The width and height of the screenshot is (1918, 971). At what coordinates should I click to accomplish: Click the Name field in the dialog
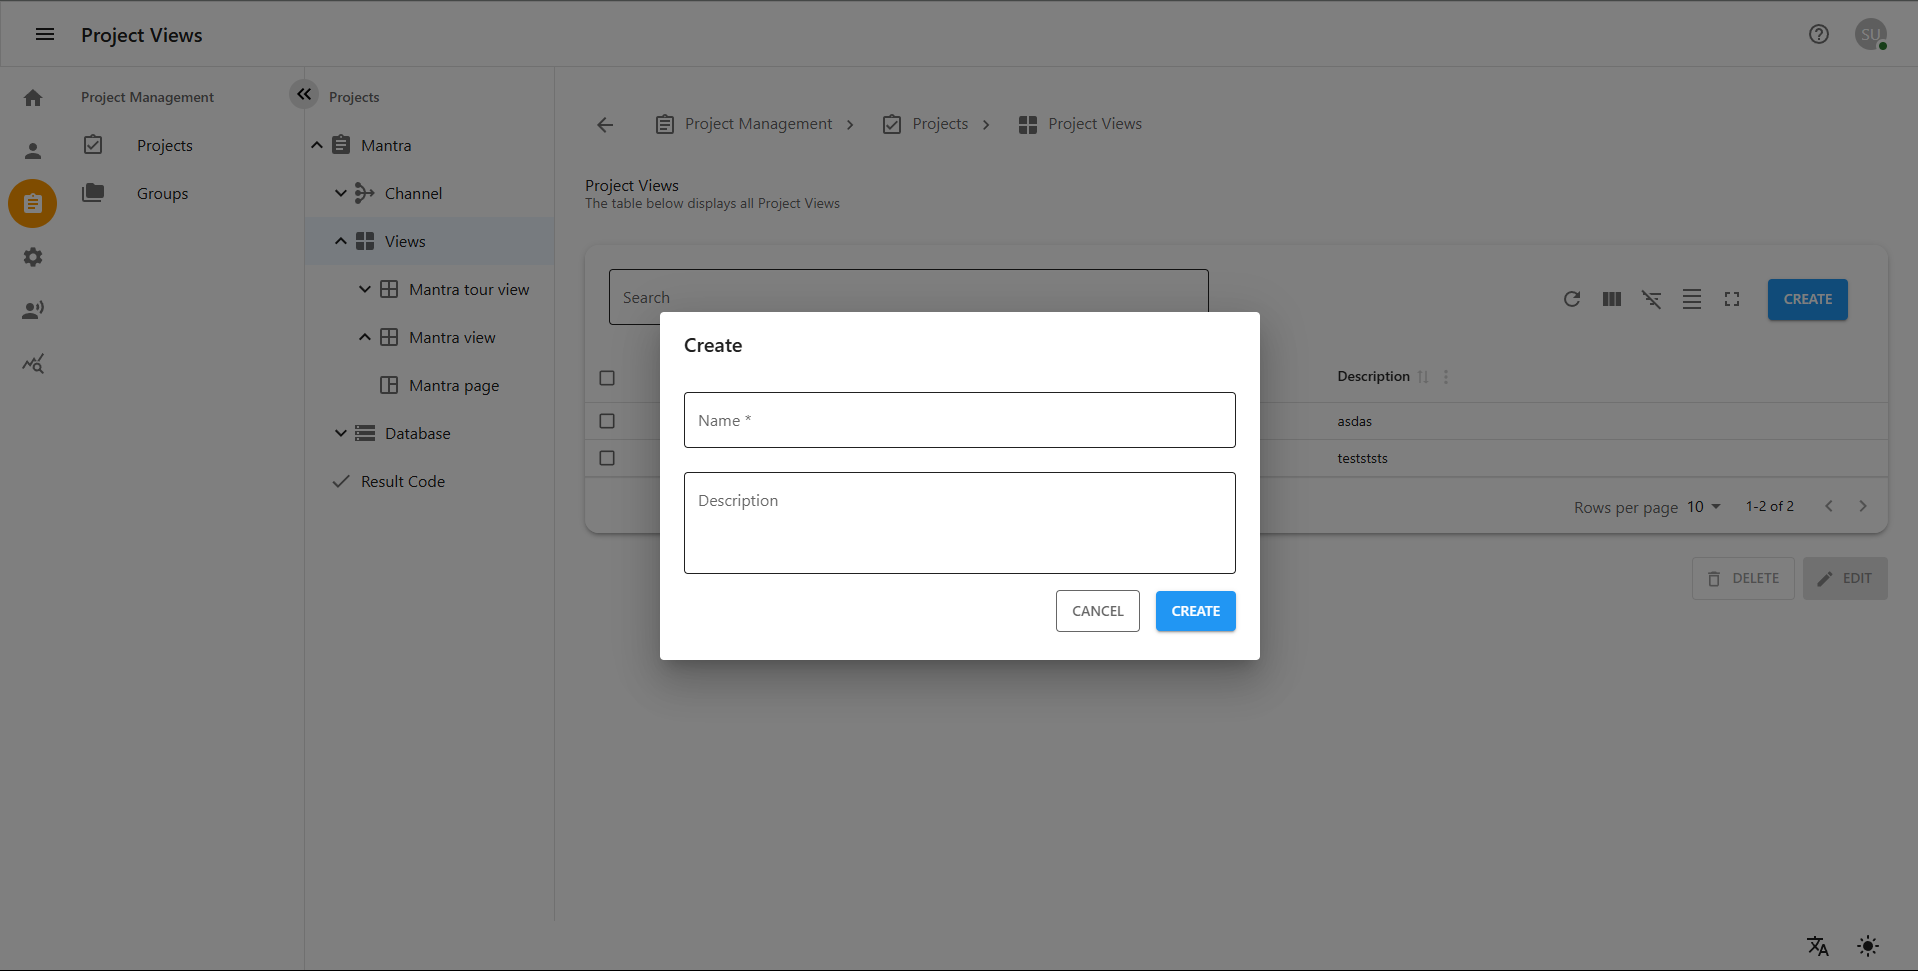click(959, 420)
